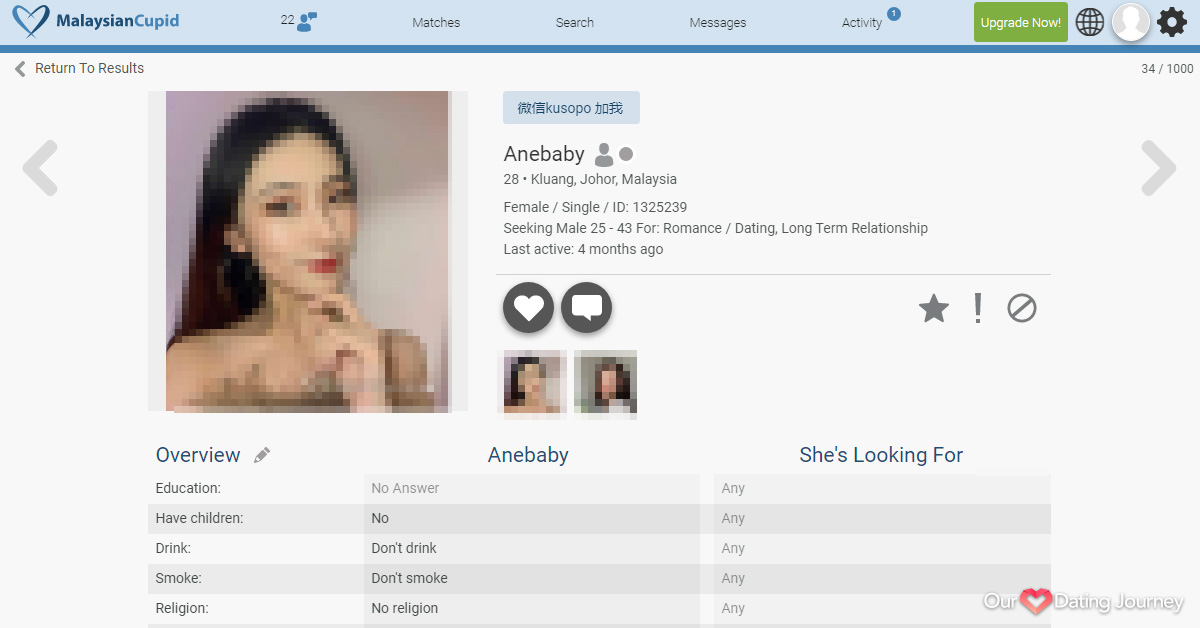Click the '28 • Kluang, Johor, Malaysia' location text

pyautogui.click(x=590, y=179)
